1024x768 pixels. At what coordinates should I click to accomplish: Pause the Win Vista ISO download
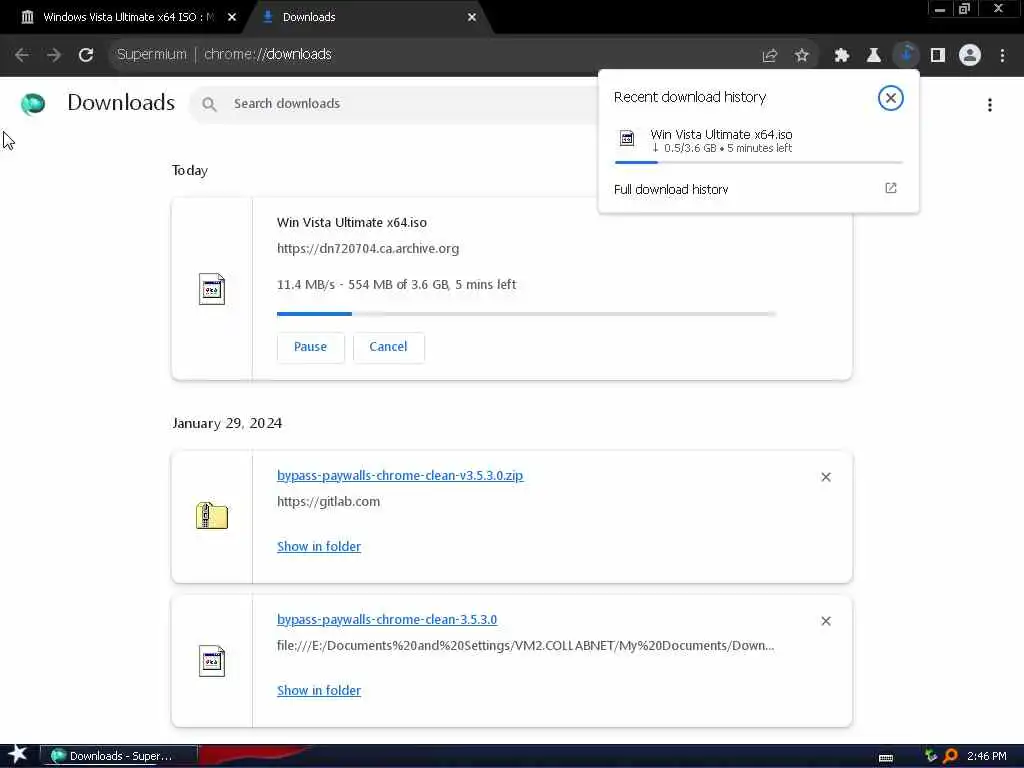tap(310, 347)
